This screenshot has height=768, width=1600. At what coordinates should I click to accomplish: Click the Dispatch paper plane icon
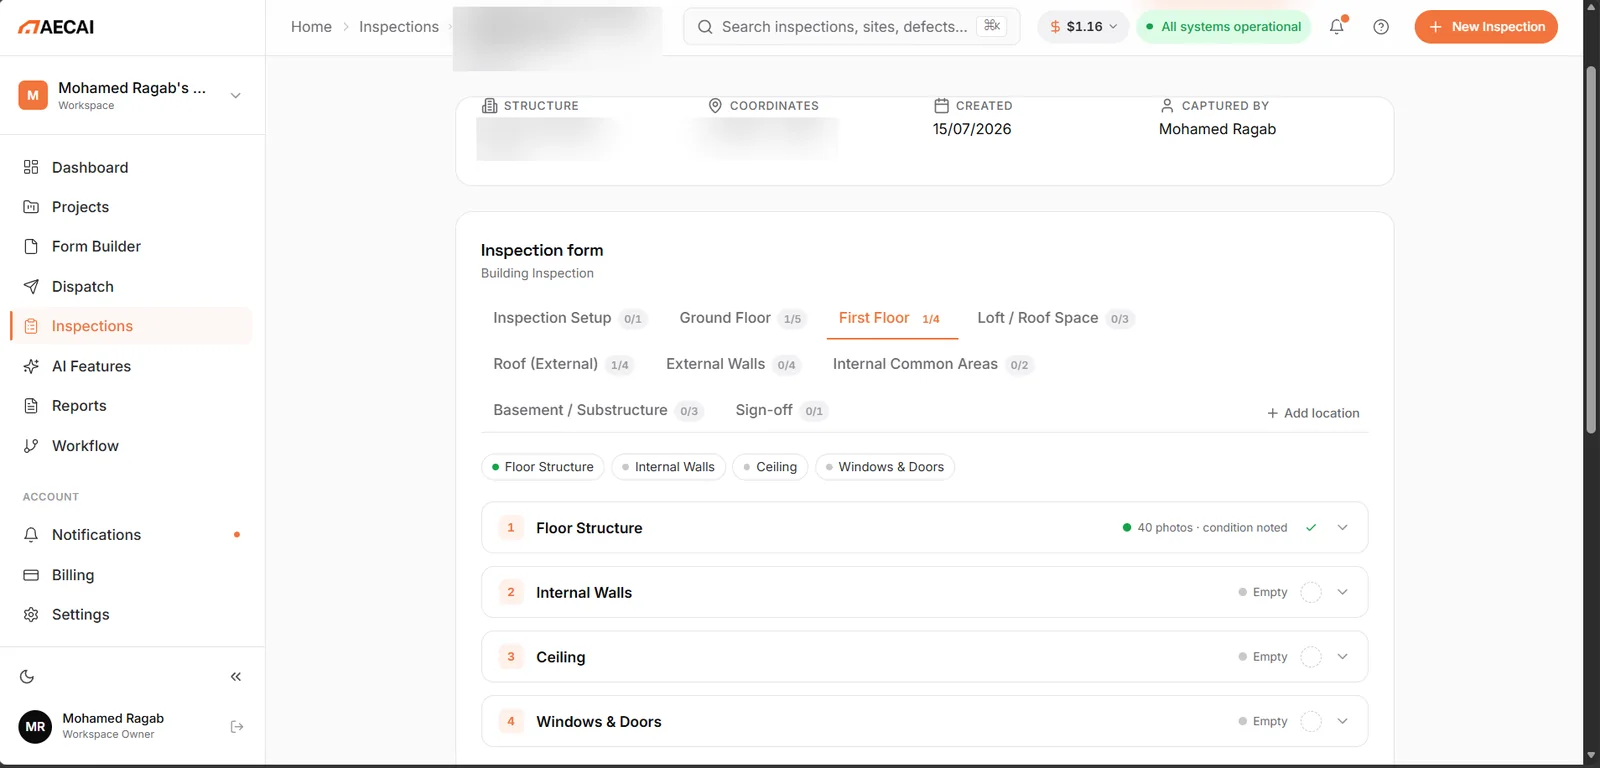31,287
